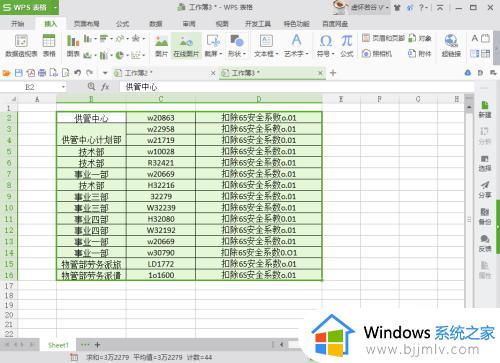Click 页眉和页脚 header and footer

(x=383, y=38)
